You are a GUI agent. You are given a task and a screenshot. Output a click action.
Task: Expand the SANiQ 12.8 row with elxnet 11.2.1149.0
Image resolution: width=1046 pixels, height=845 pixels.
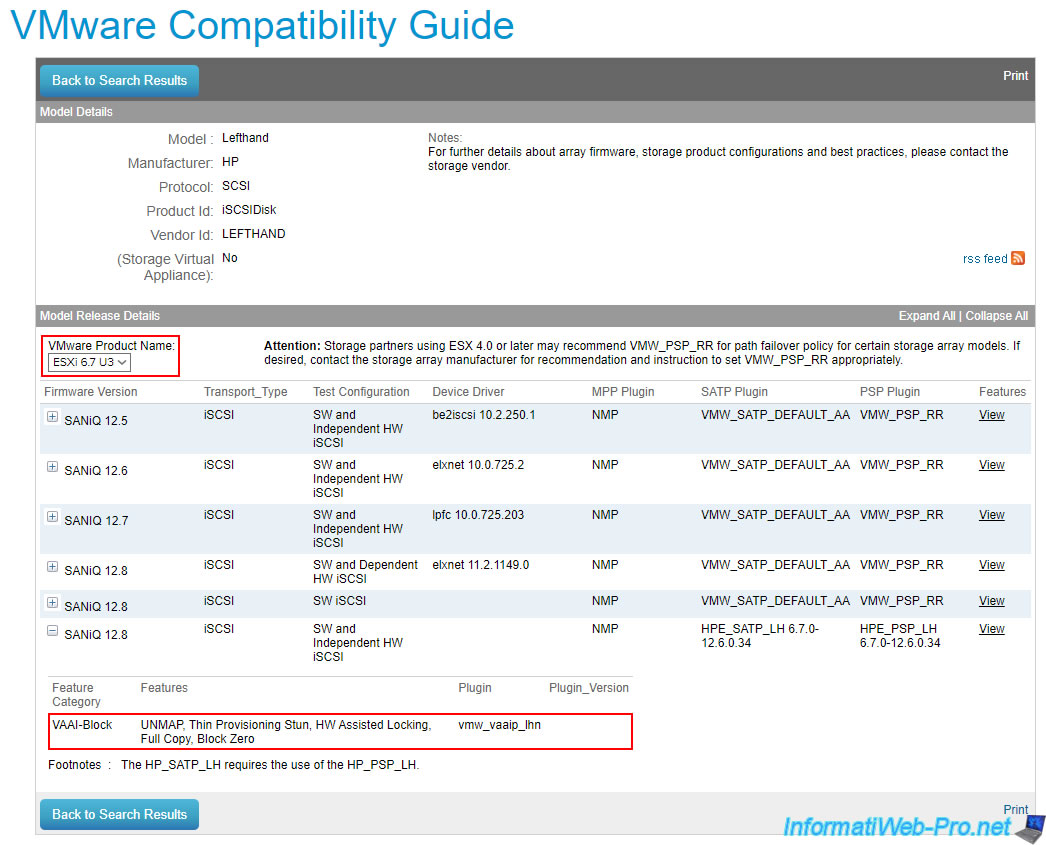coord(52,567)
